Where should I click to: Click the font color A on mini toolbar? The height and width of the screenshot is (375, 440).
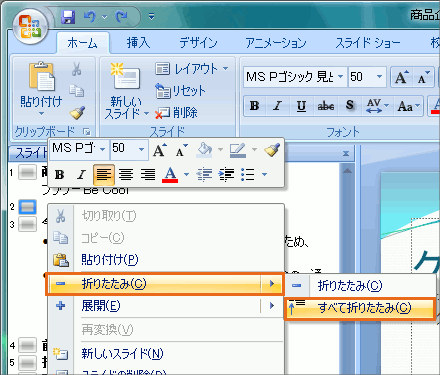(170, 174)
